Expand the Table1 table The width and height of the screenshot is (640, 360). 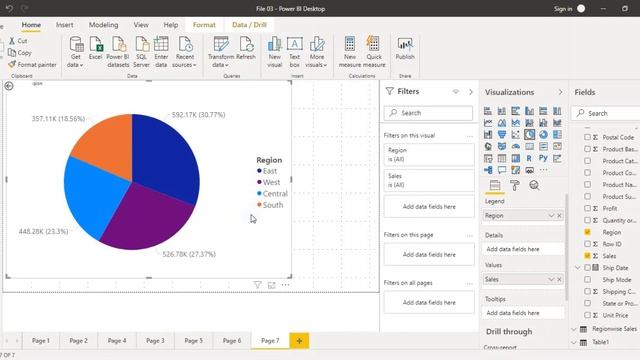[x=574, y=342]
